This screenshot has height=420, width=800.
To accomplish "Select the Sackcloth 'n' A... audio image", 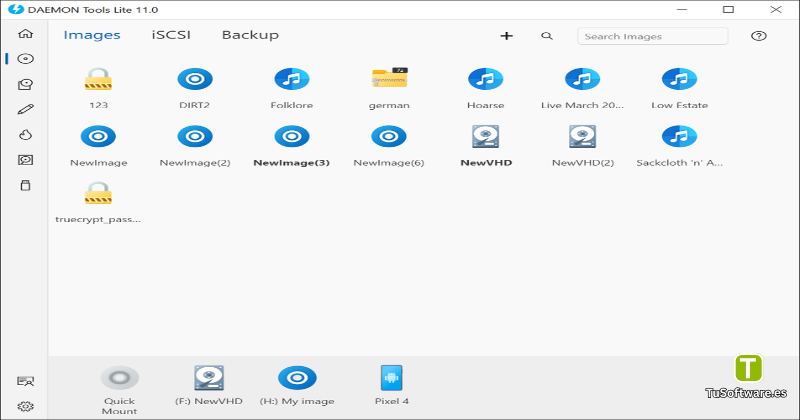I will click(680, 137).
